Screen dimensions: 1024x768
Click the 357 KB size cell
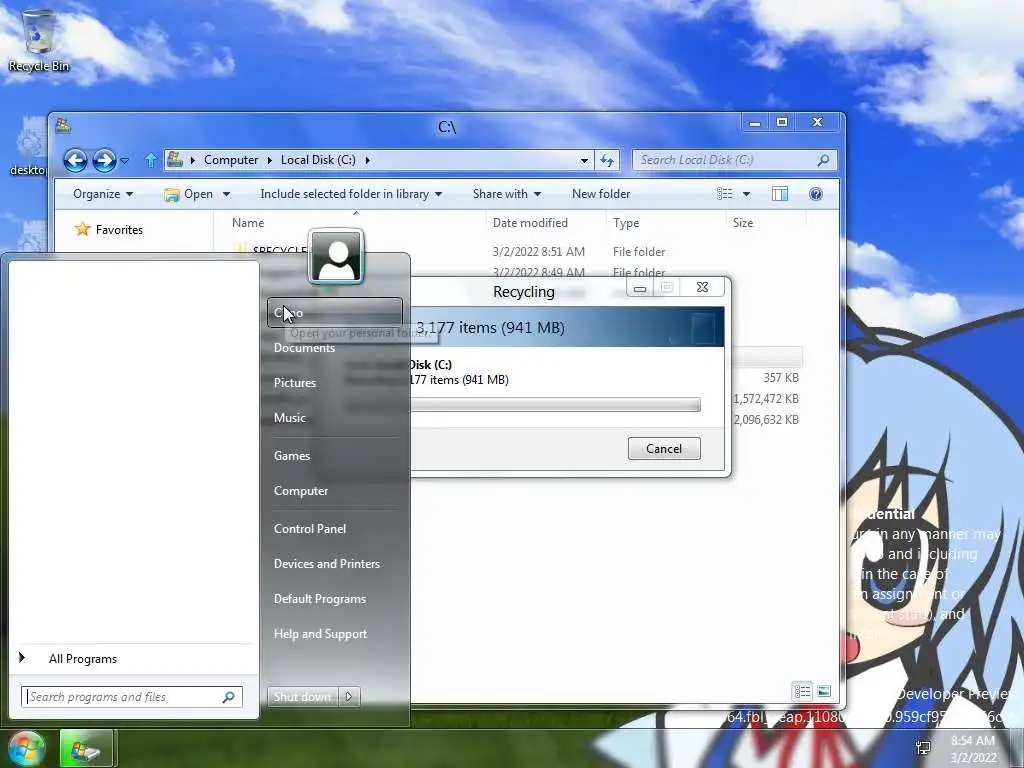point(781,377)
